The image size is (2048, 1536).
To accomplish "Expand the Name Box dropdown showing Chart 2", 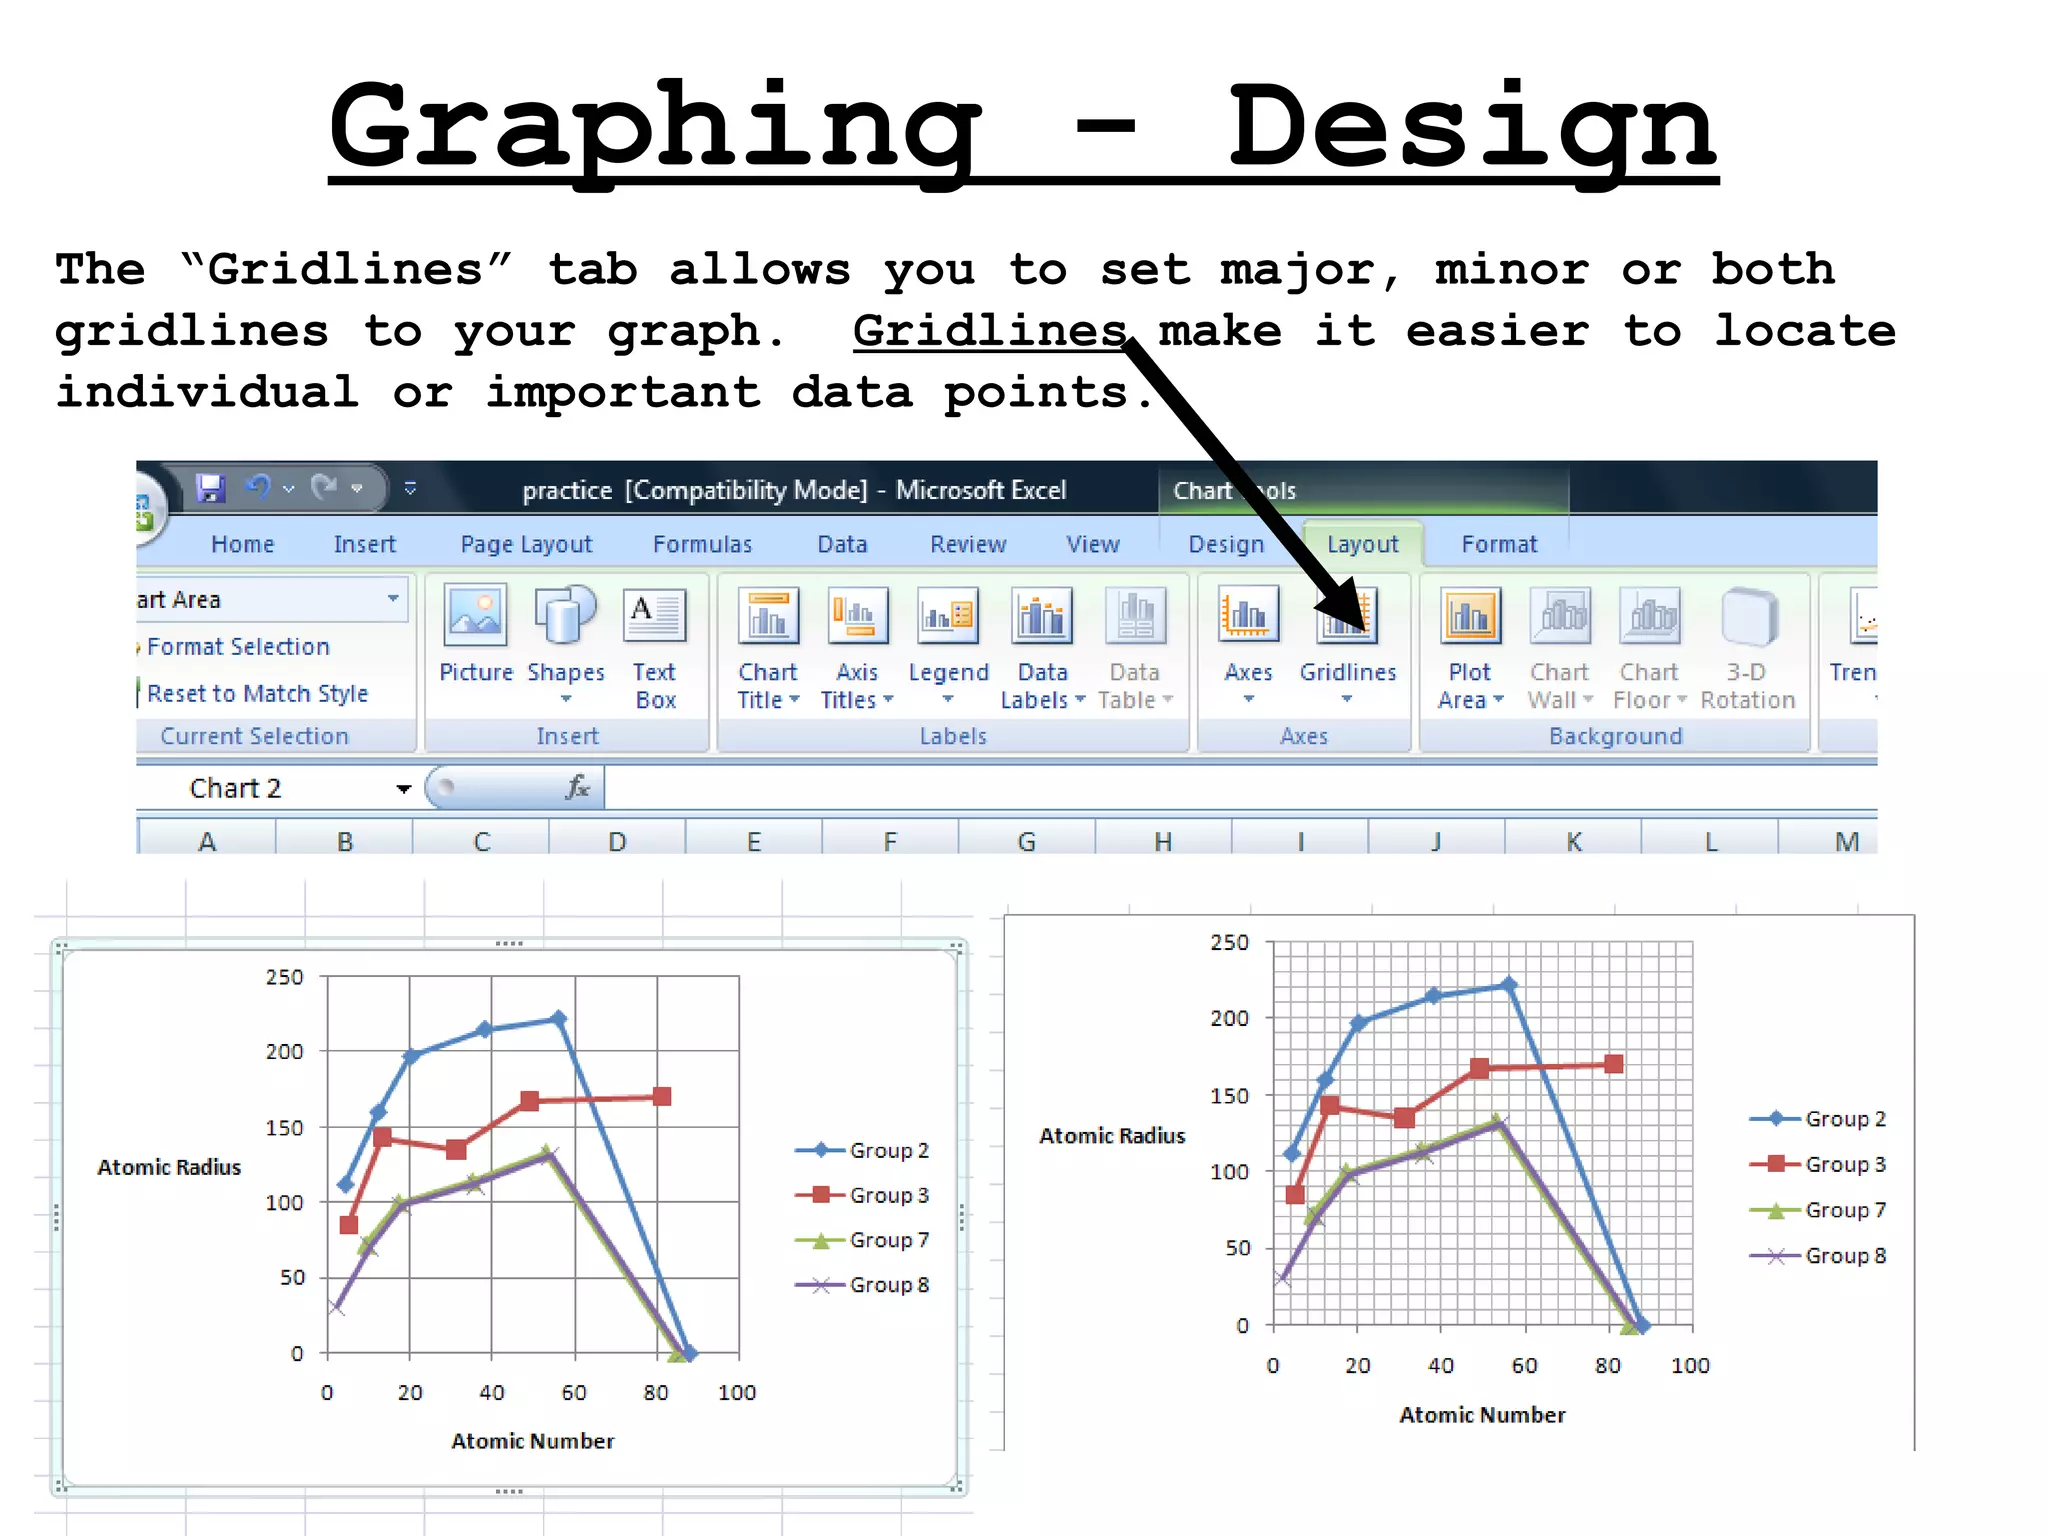I will [403, 789].
